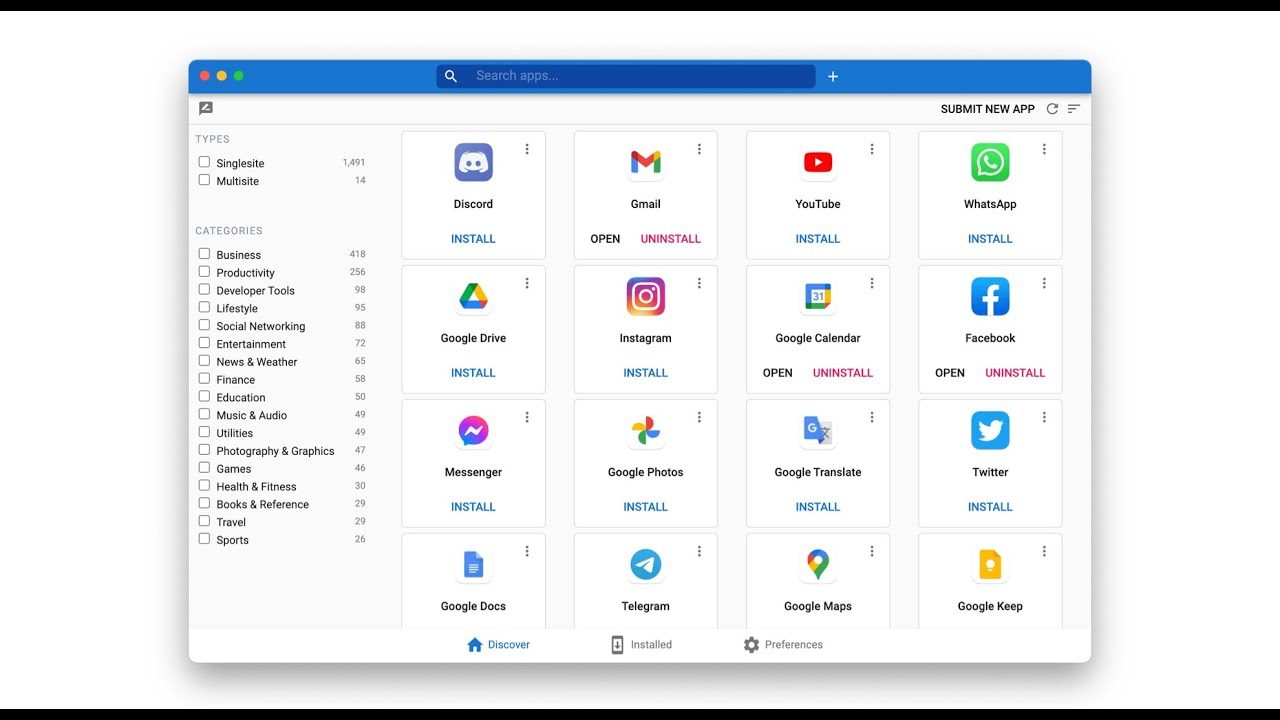Expand the Twitter card's three-dot menu
Screen dimensions: 1280x720
tap(1044, 417)
